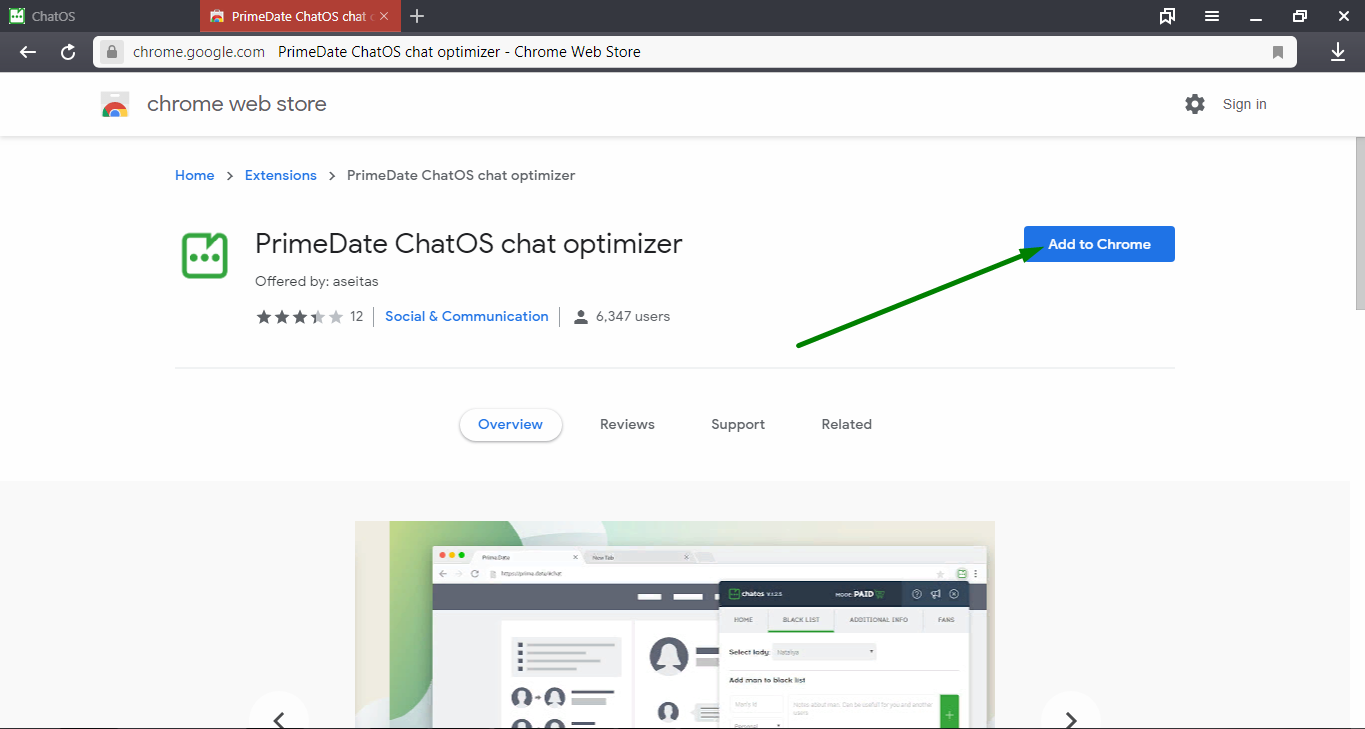Viewport: 1365px width, 729px height.
Task: Close the PrimeDate ChatOS tab
Action: pyautogui.click(x=384, y=17)
